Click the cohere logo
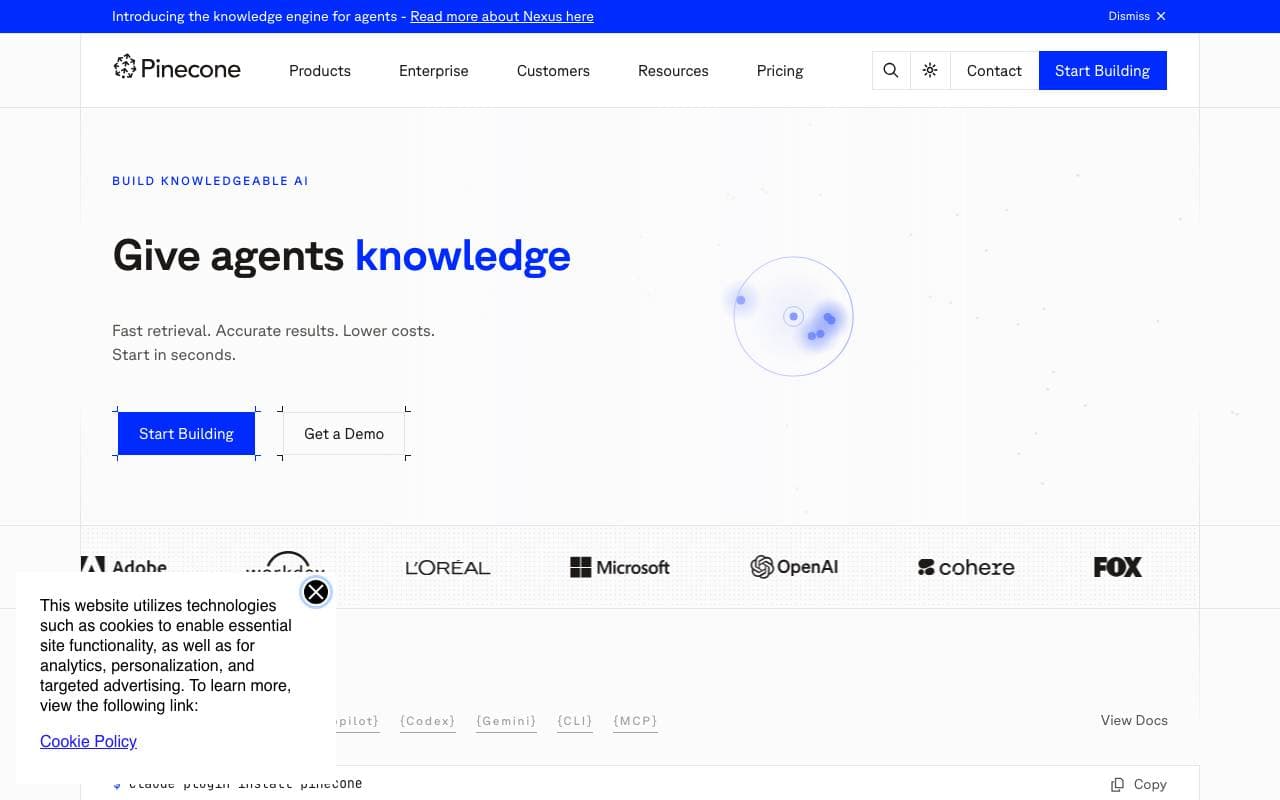This screenshot has height=800, width=1280. tap(966, 567)
